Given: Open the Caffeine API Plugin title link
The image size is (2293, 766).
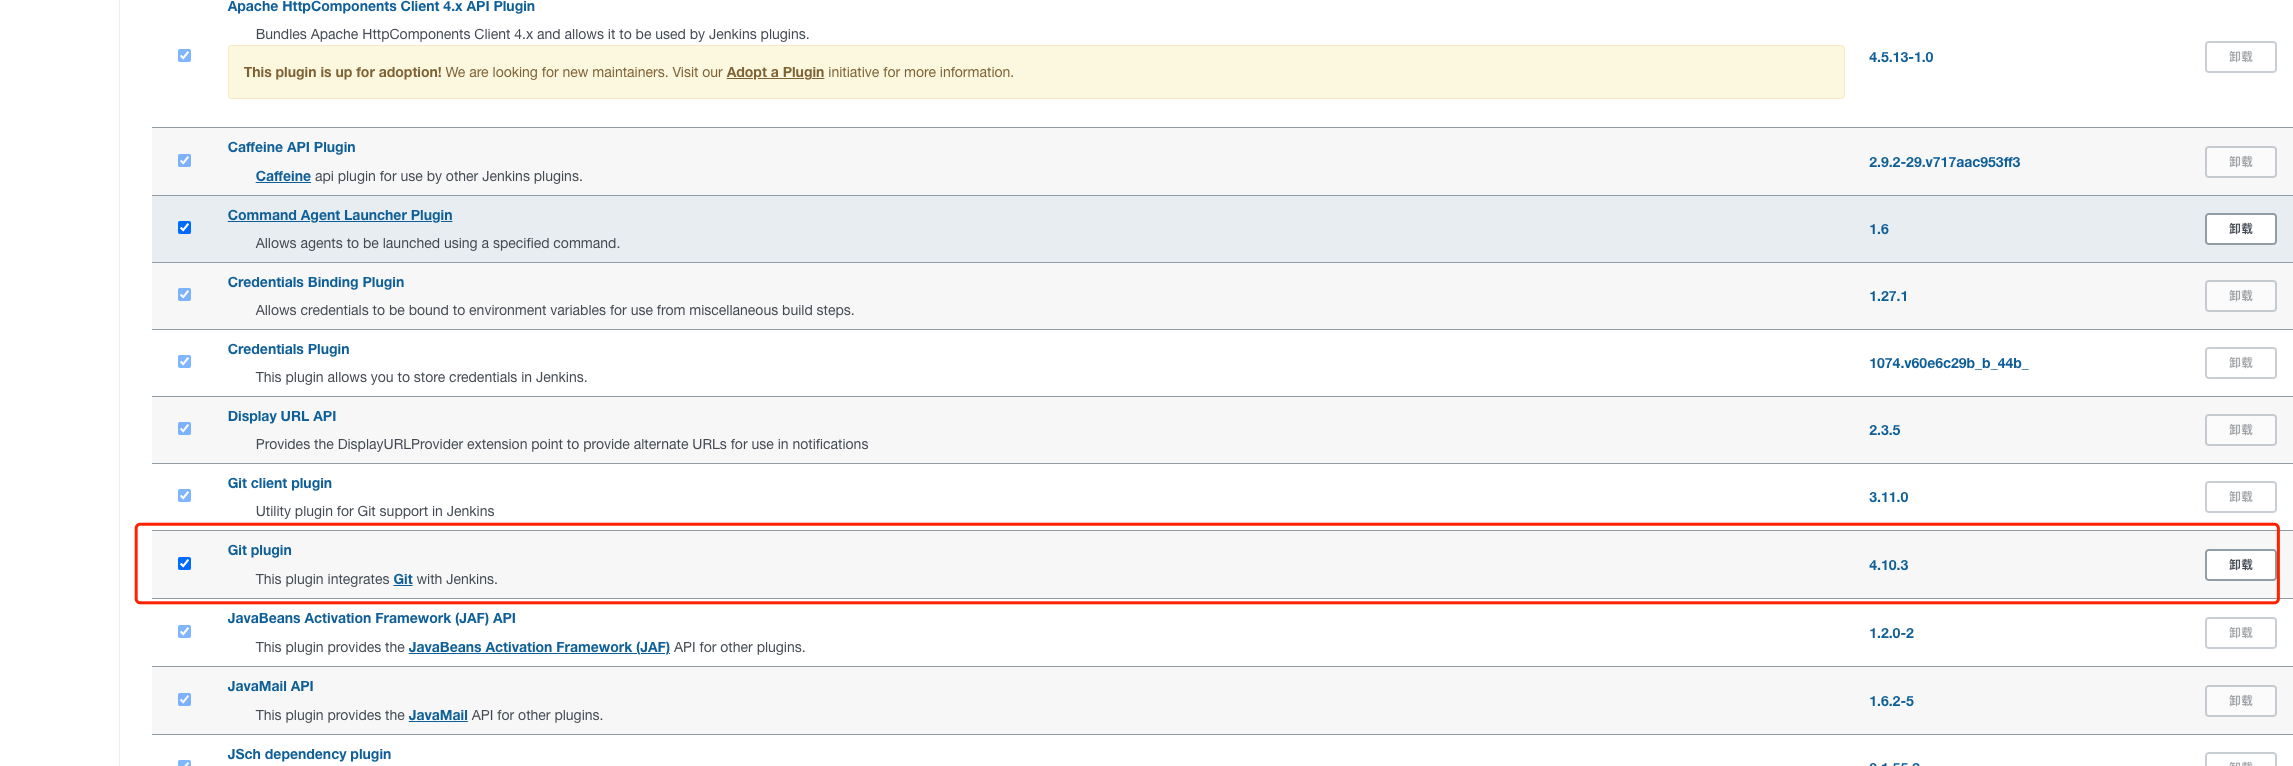Looking at the screenshot, I should pos(291,147).
